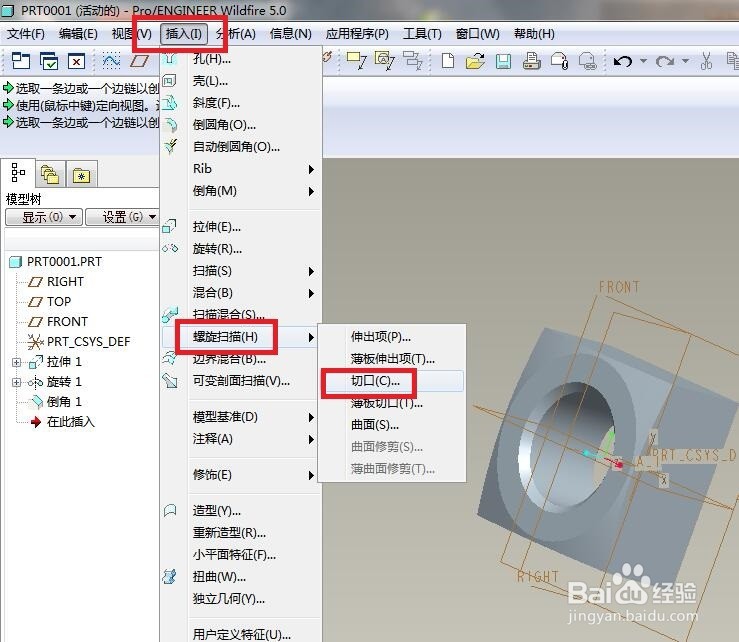Select the favorites tab with star folder
This screenshot has height=642, width=739.
82,175
